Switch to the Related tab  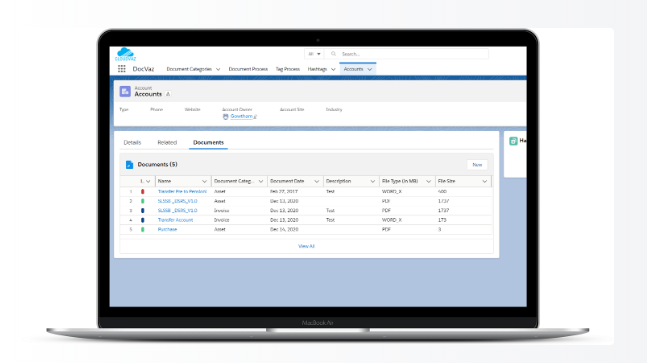pos(167,142)
